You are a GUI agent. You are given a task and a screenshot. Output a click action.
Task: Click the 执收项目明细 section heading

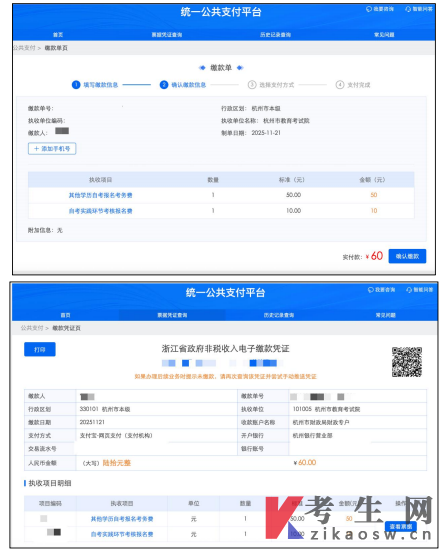point(50,483)
